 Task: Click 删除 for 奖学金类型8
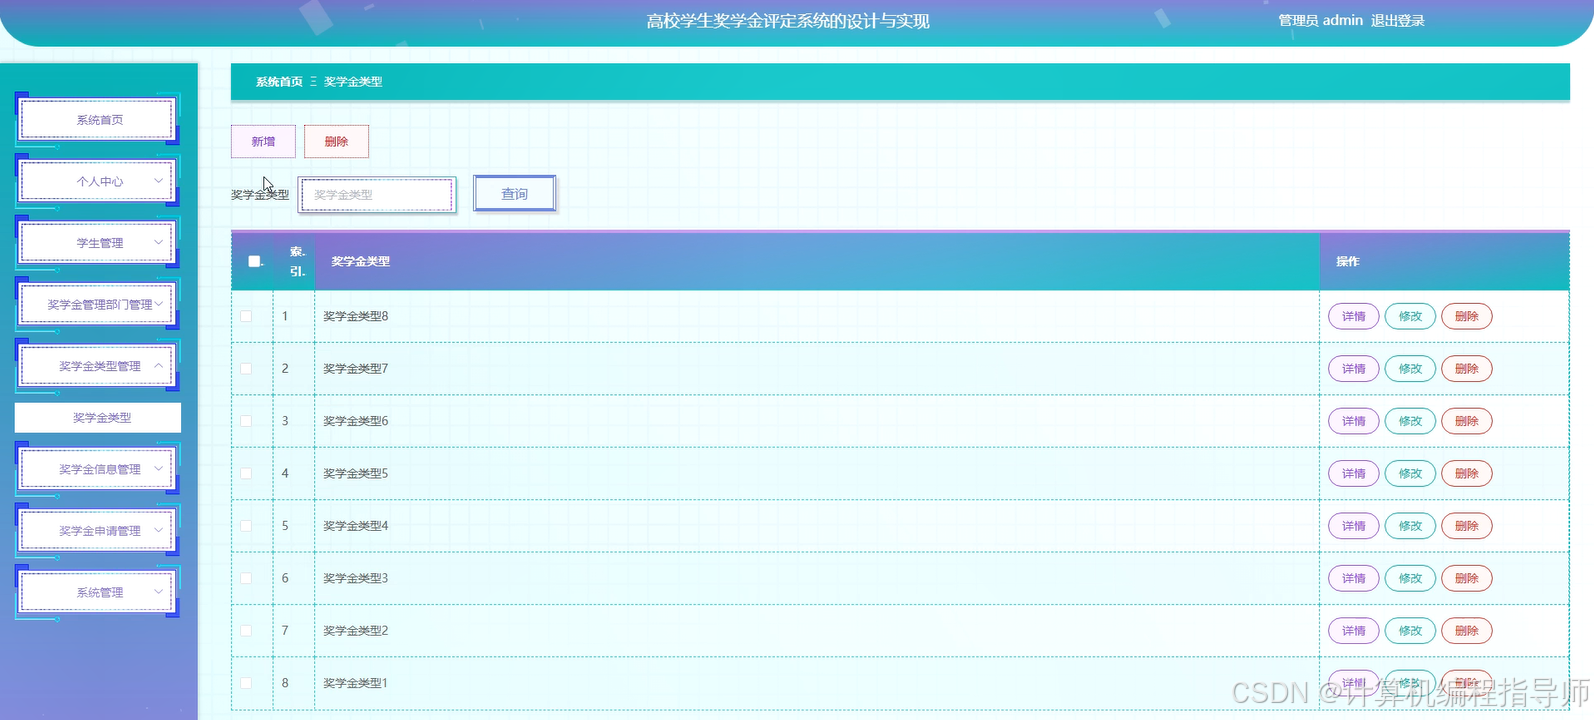tap(1467, 316)
